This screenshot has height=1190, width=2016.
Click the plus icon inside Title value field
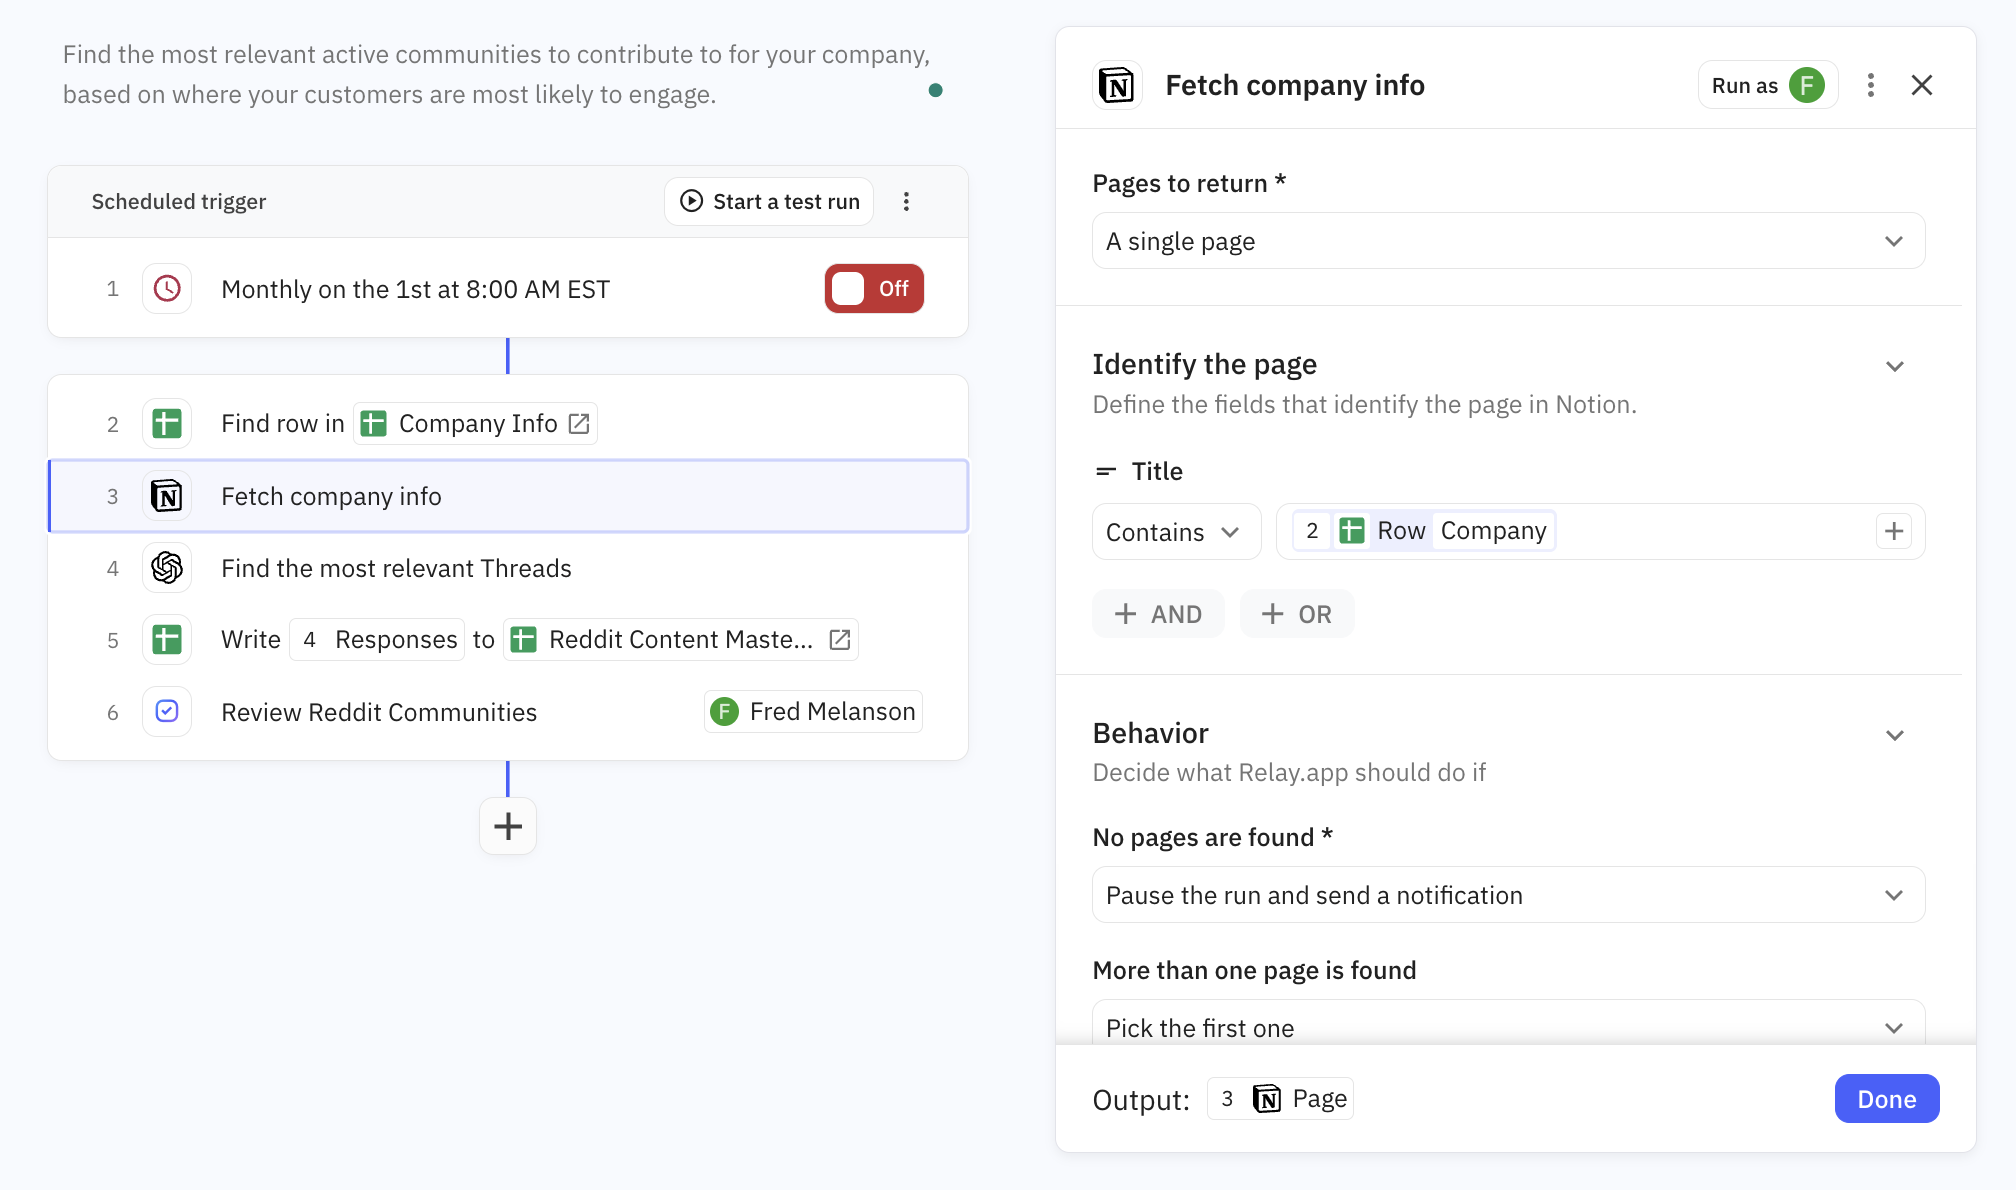click(1893, 531)
